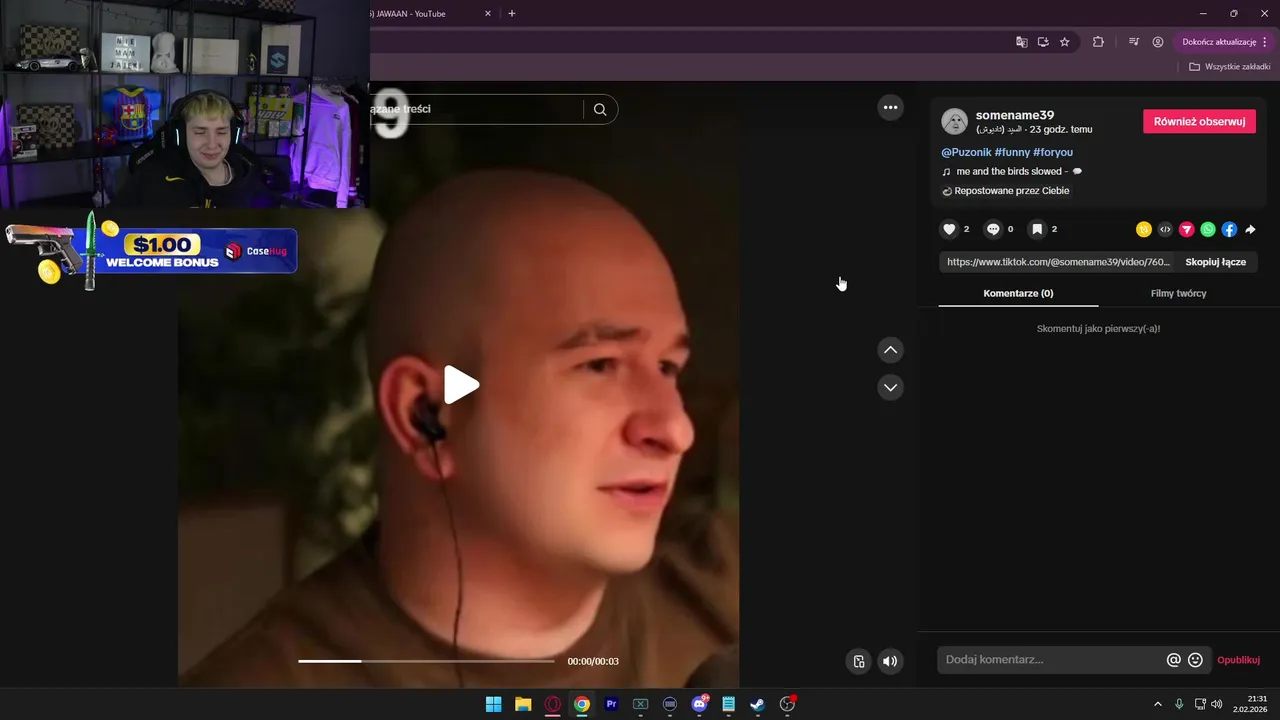Click Skopiuj łącze to copy link

pos(1215,262)
